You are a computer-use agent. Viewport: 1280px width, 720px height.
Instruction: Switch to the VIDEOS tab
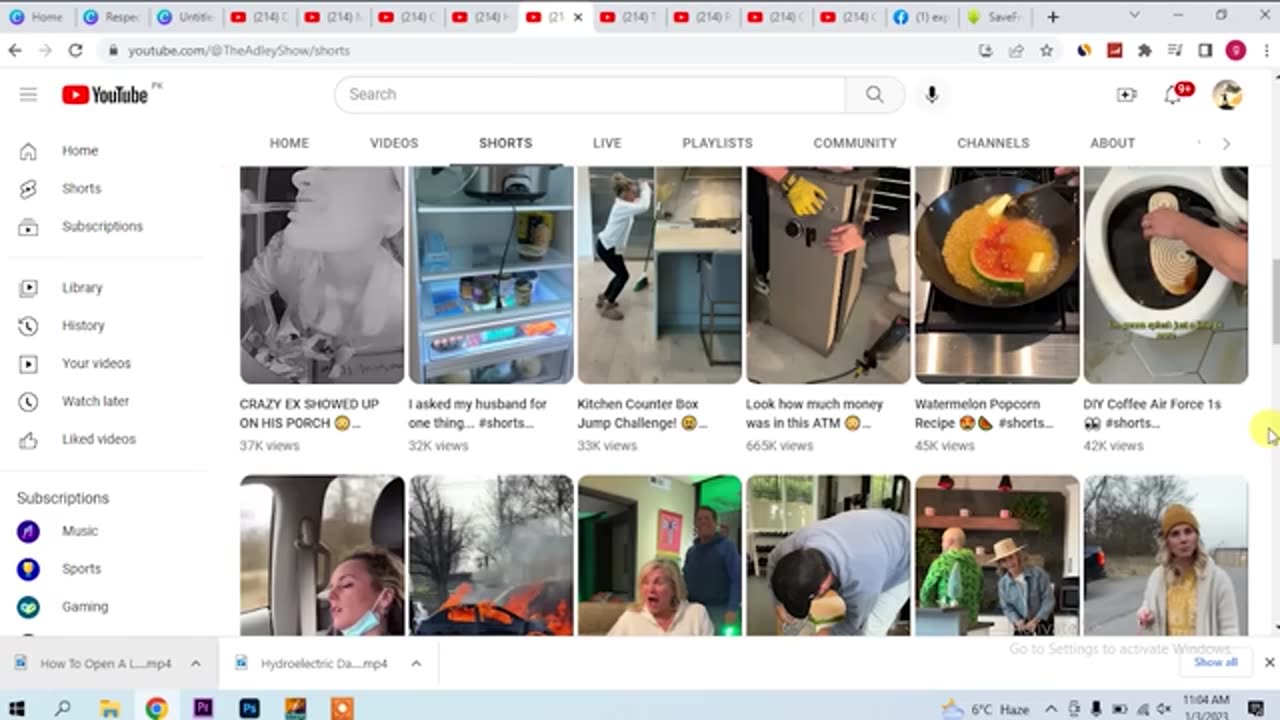(x=394, y=143)
